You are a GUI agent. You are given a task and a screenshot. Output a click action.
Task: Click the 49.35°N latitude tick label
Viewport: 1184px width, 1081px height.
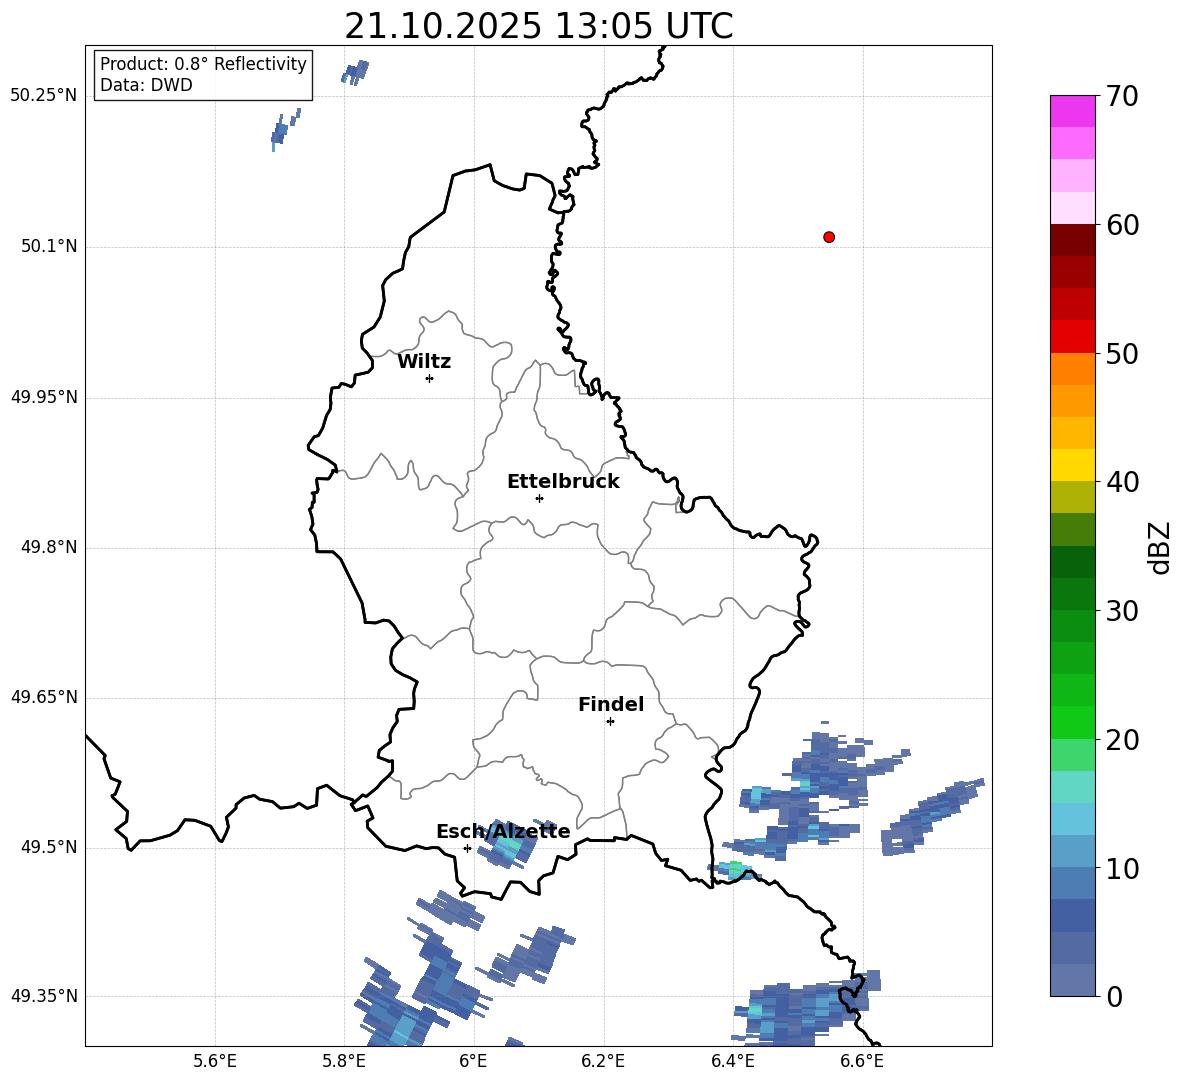point(44,996)
